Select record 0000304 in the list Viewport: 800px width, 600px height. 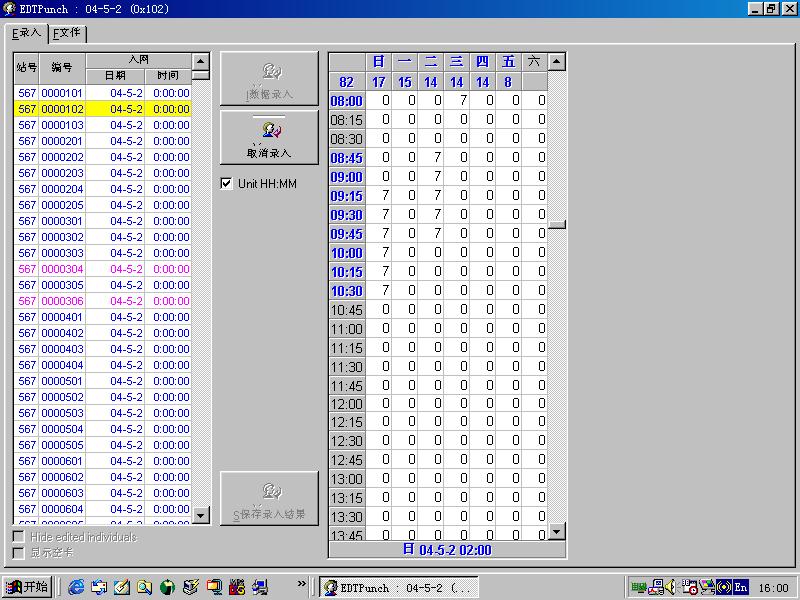pyautogui.click(x=62, y=269)
